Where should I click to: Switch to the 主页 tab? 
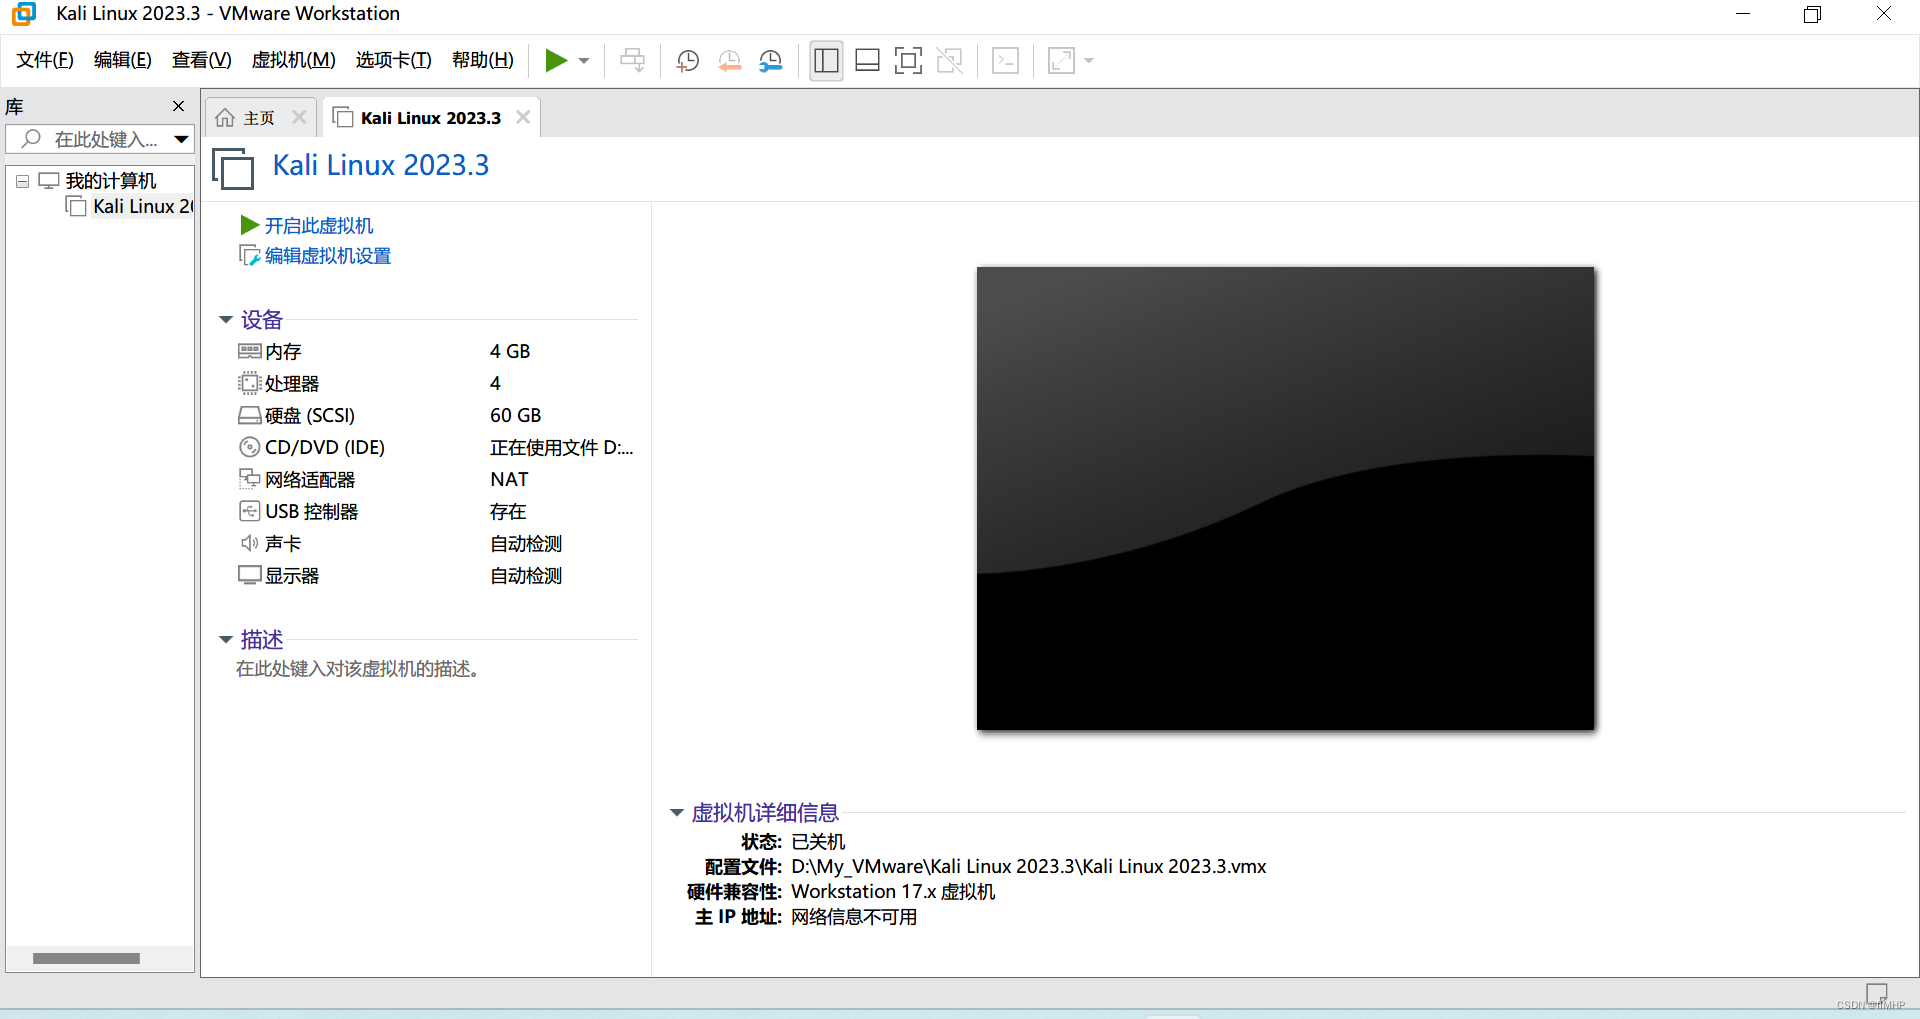point(258,118)
